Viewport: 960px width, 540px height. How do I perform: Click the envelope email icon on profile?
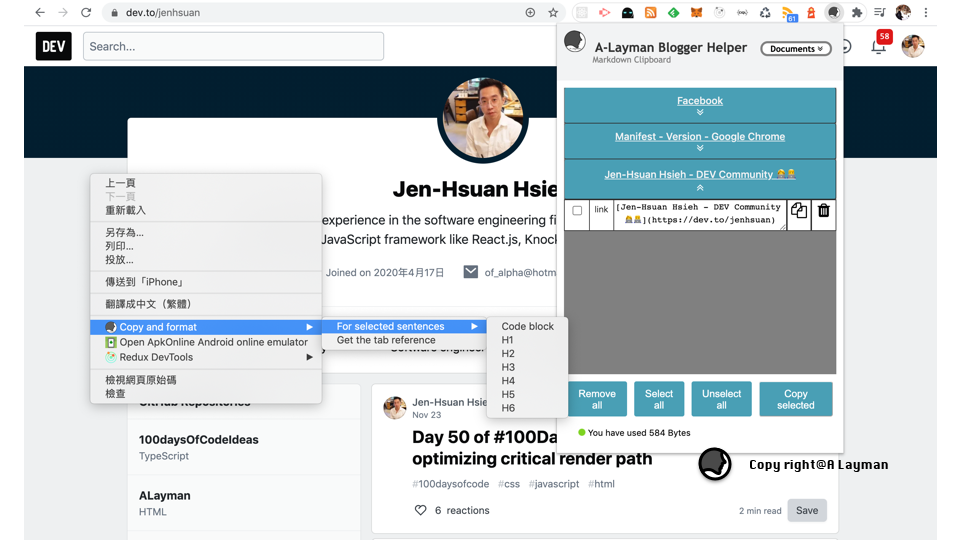(x=470, y=272)
